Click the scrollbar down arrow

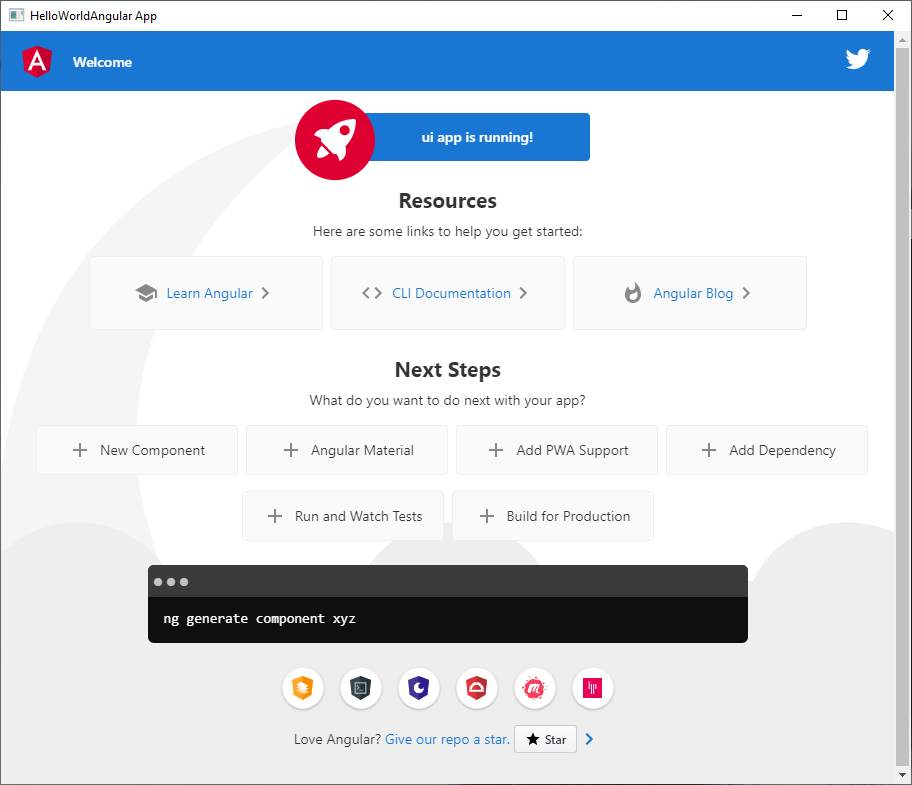tap(902, 775)
